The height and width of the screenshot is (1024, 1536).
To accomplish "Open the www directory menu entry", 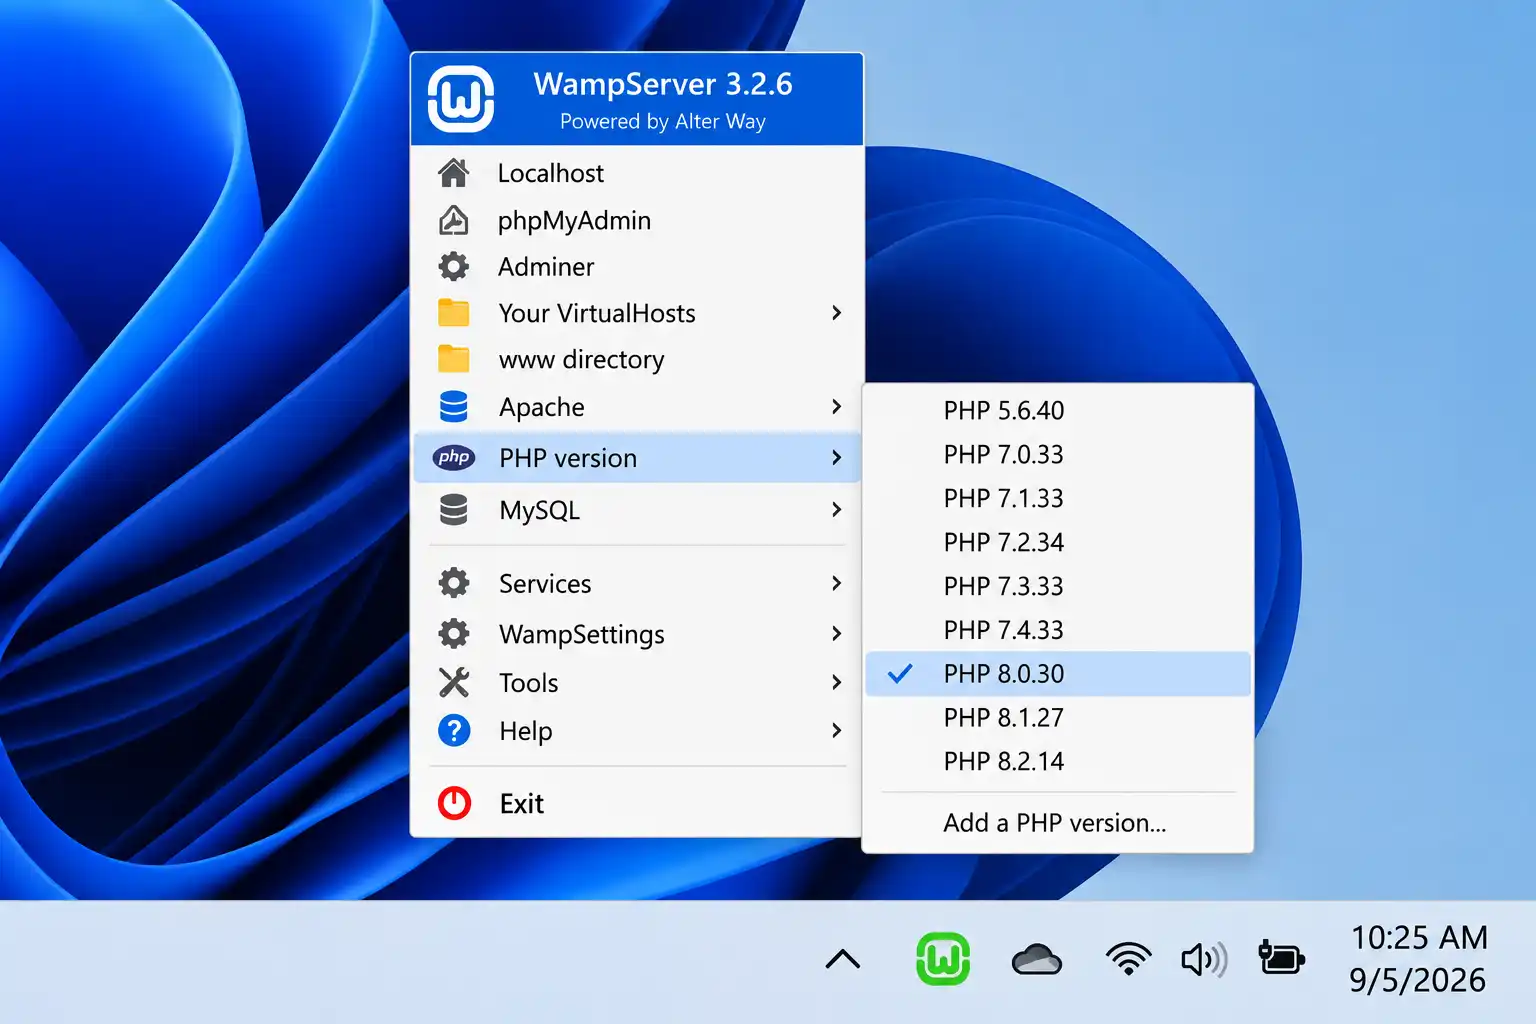I will tap(637, 359).
